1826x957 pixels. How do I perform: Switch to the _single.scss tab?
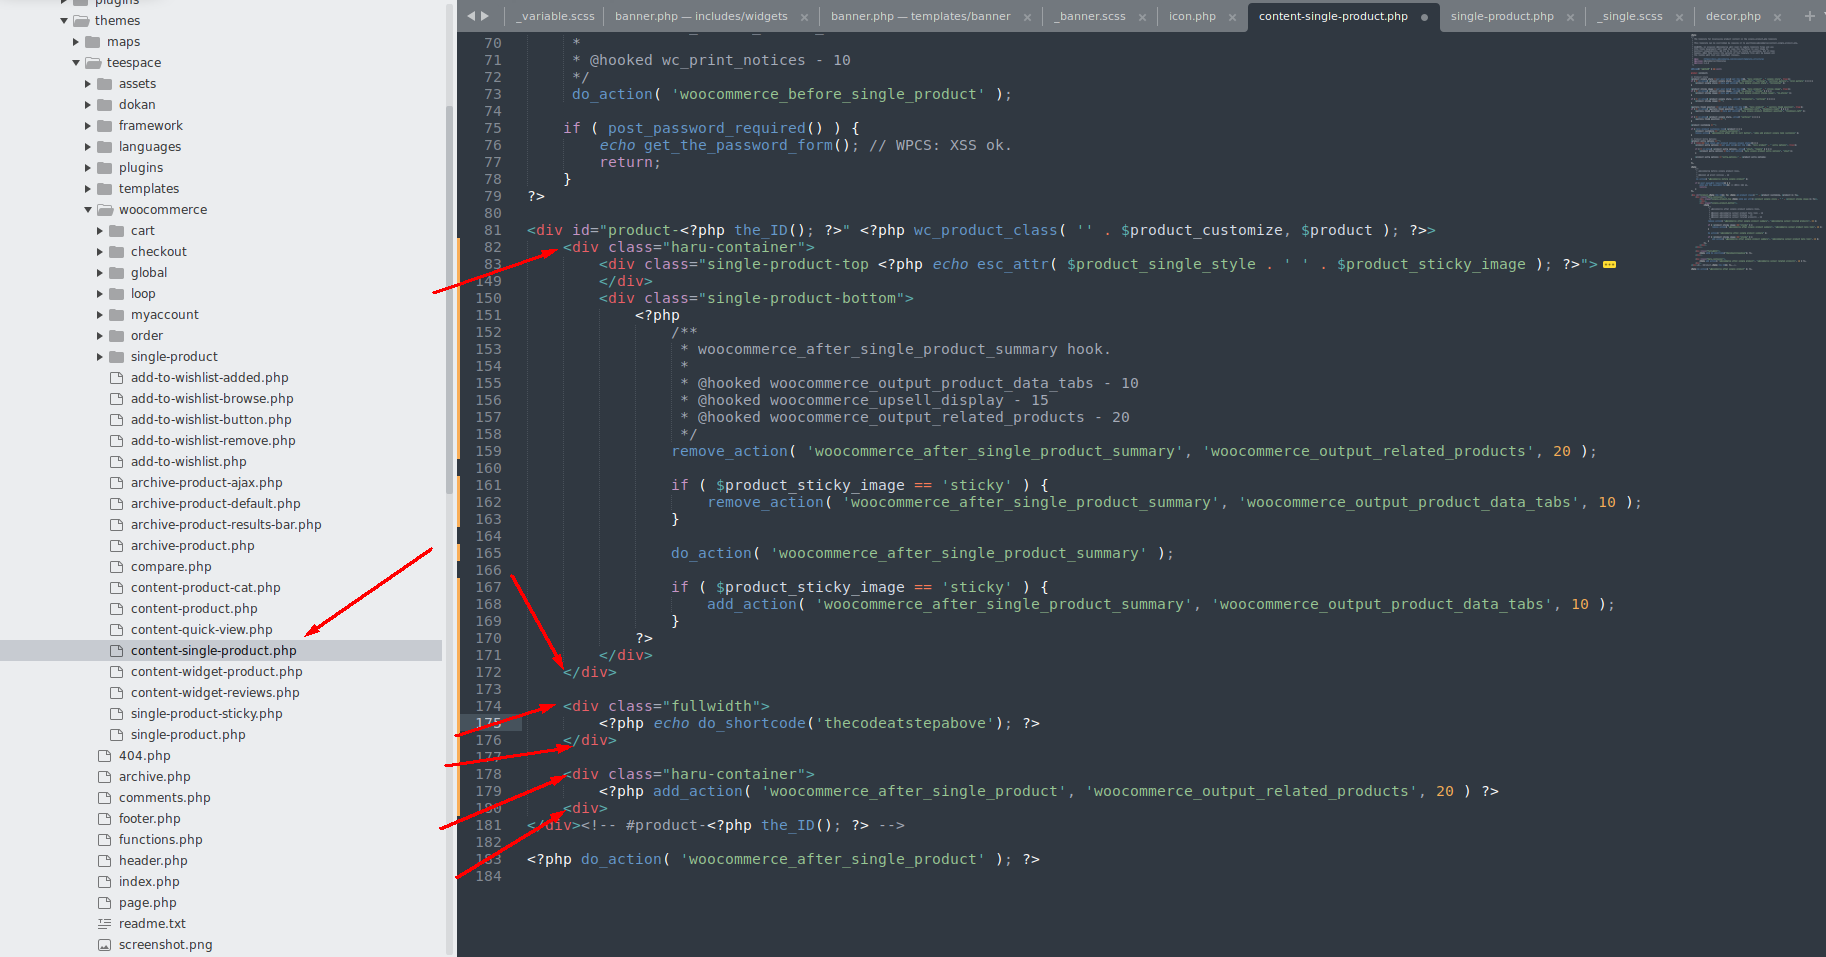coord(1631,16)
